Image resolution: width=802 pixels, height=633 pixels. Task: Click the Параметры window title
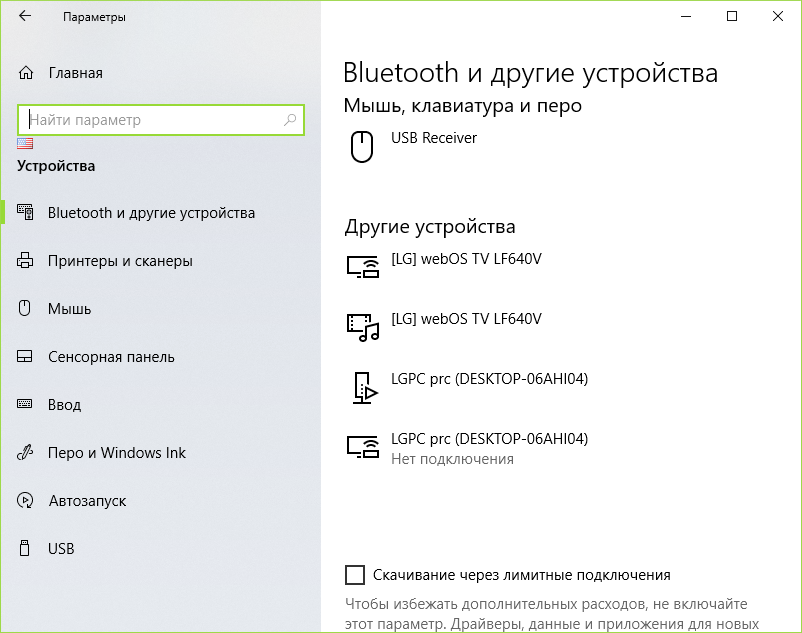94,17
